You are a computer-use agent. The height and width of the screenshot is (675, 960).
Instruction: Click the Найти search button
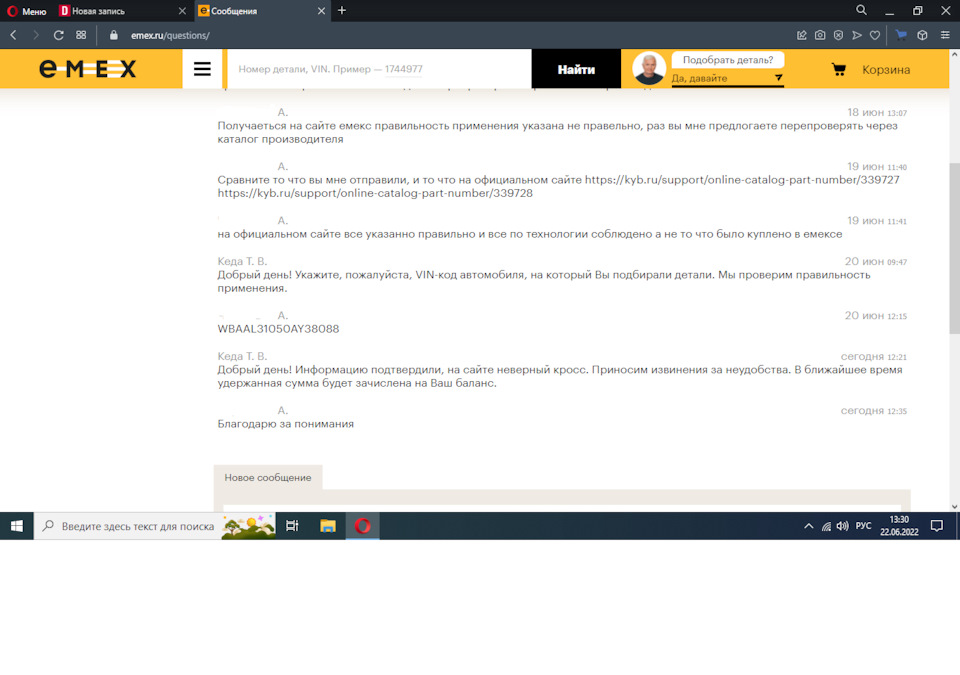pyautogui.click(x=576, y=69)
